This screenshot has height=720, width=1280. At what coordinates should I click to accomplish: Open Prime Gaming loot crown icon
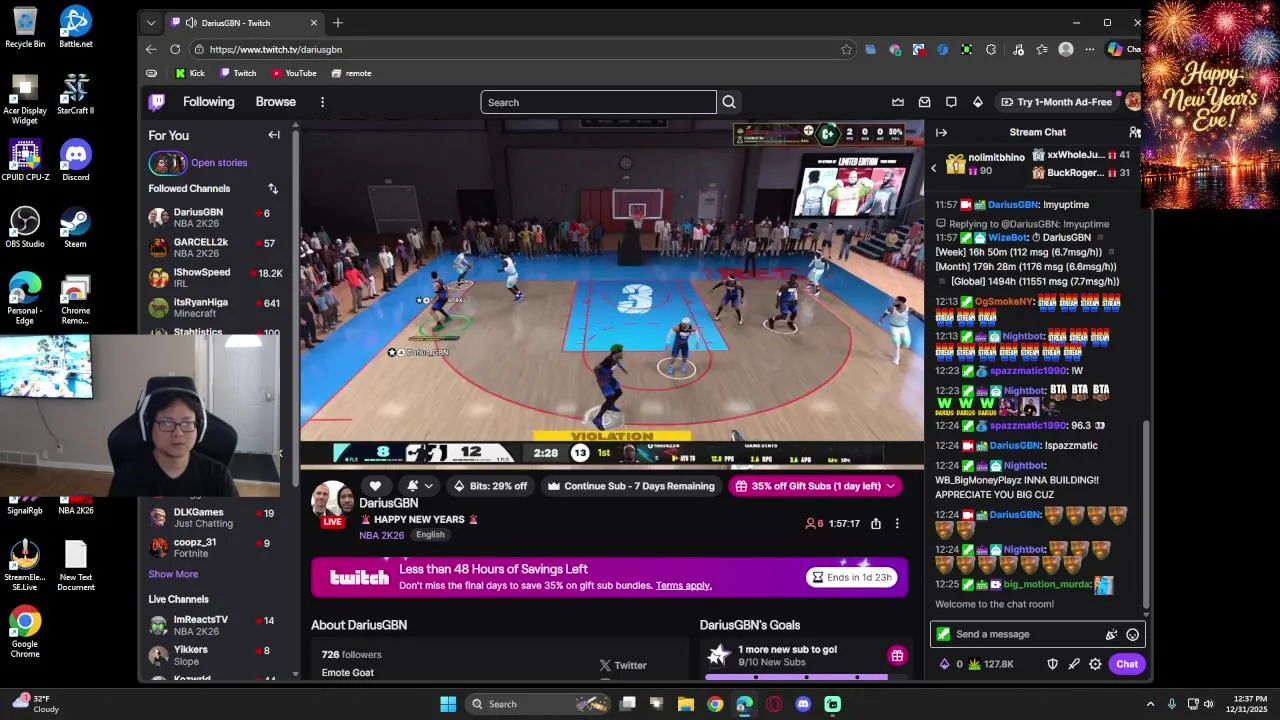[898, 102]
